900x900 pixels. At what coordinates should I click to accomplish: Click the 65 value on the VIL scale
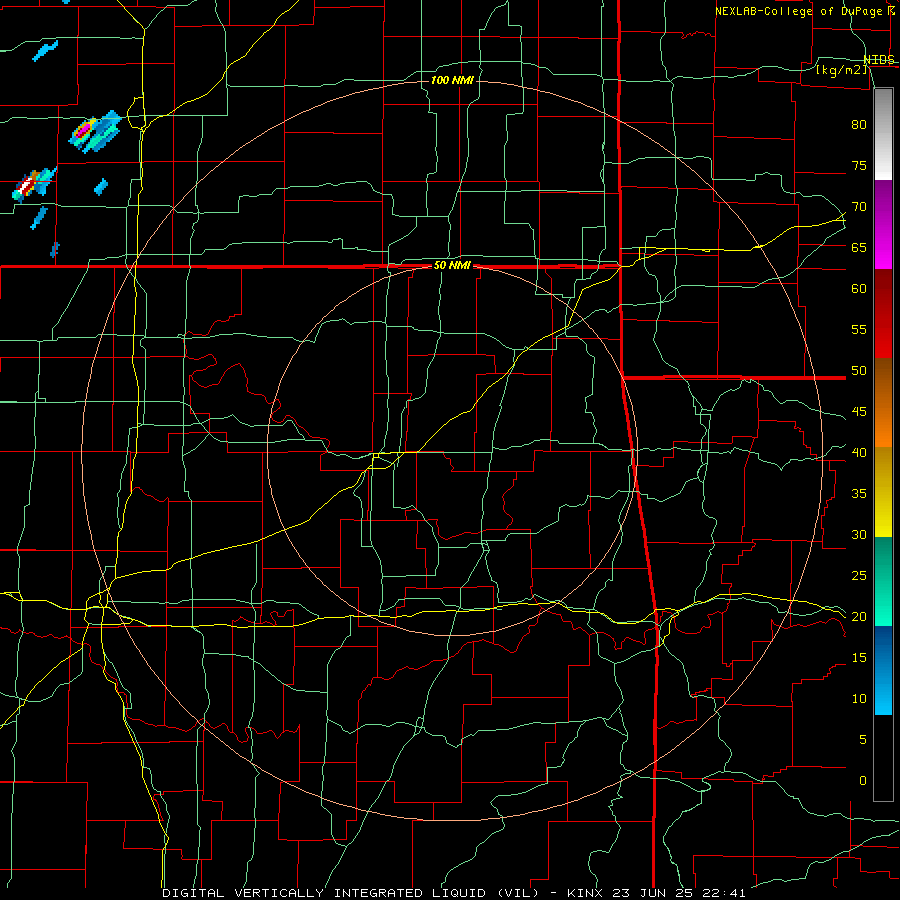859,247
